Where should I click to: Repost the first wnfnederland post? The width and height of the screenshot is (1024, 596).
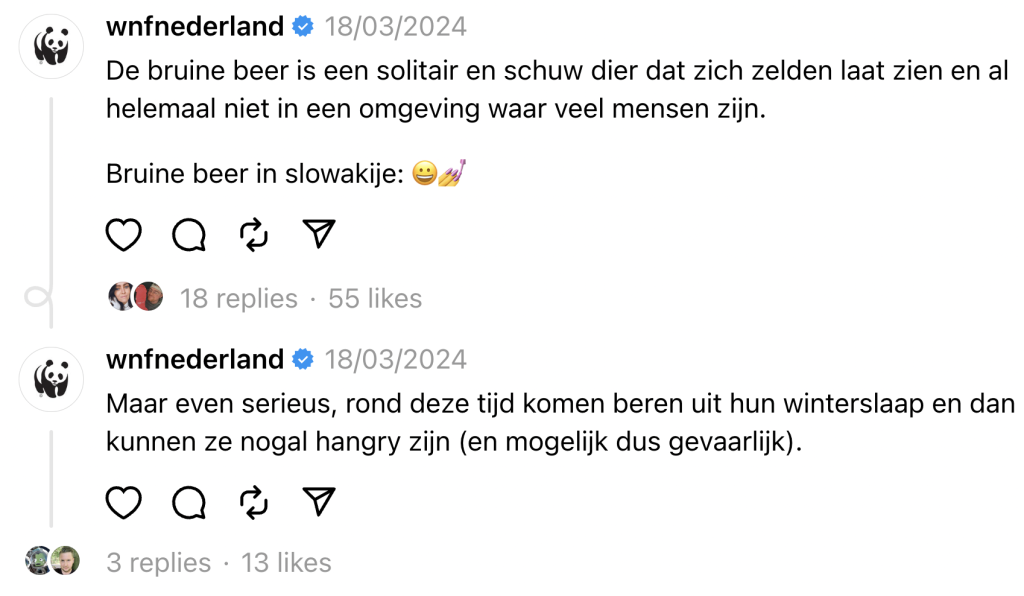tap(254, 235)
